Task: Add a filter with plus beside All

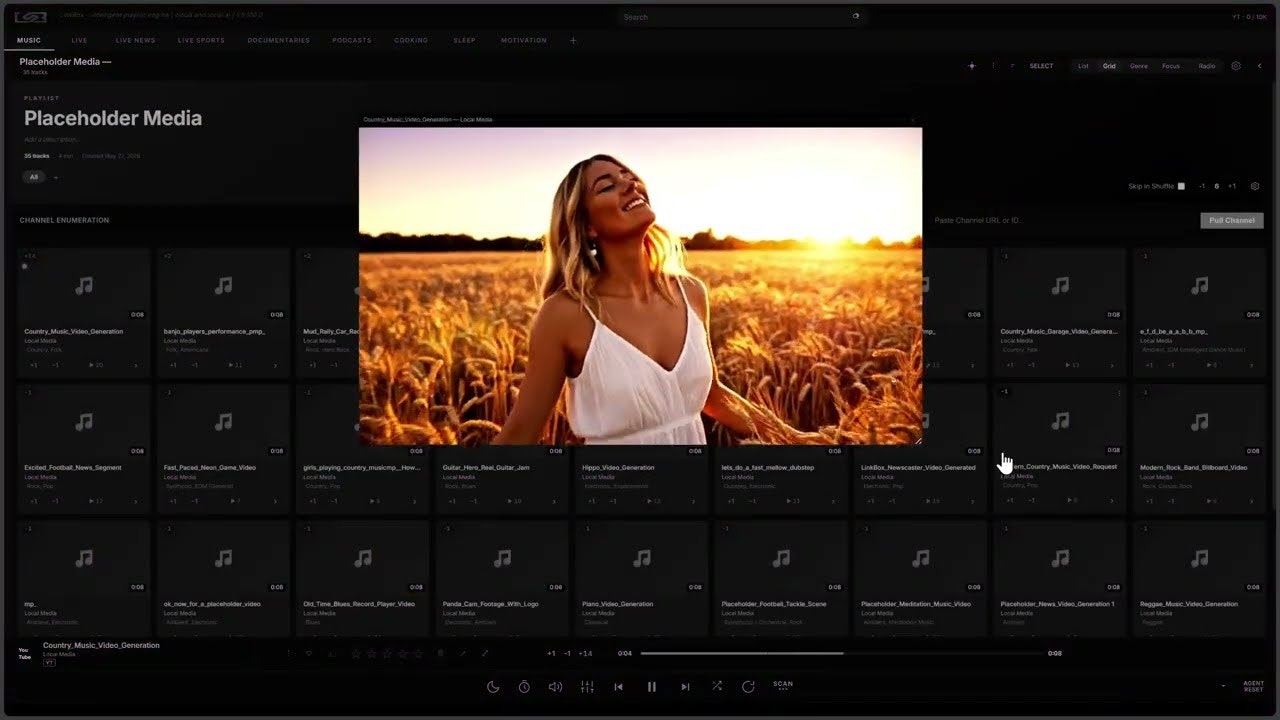Action: coord(56,177)
